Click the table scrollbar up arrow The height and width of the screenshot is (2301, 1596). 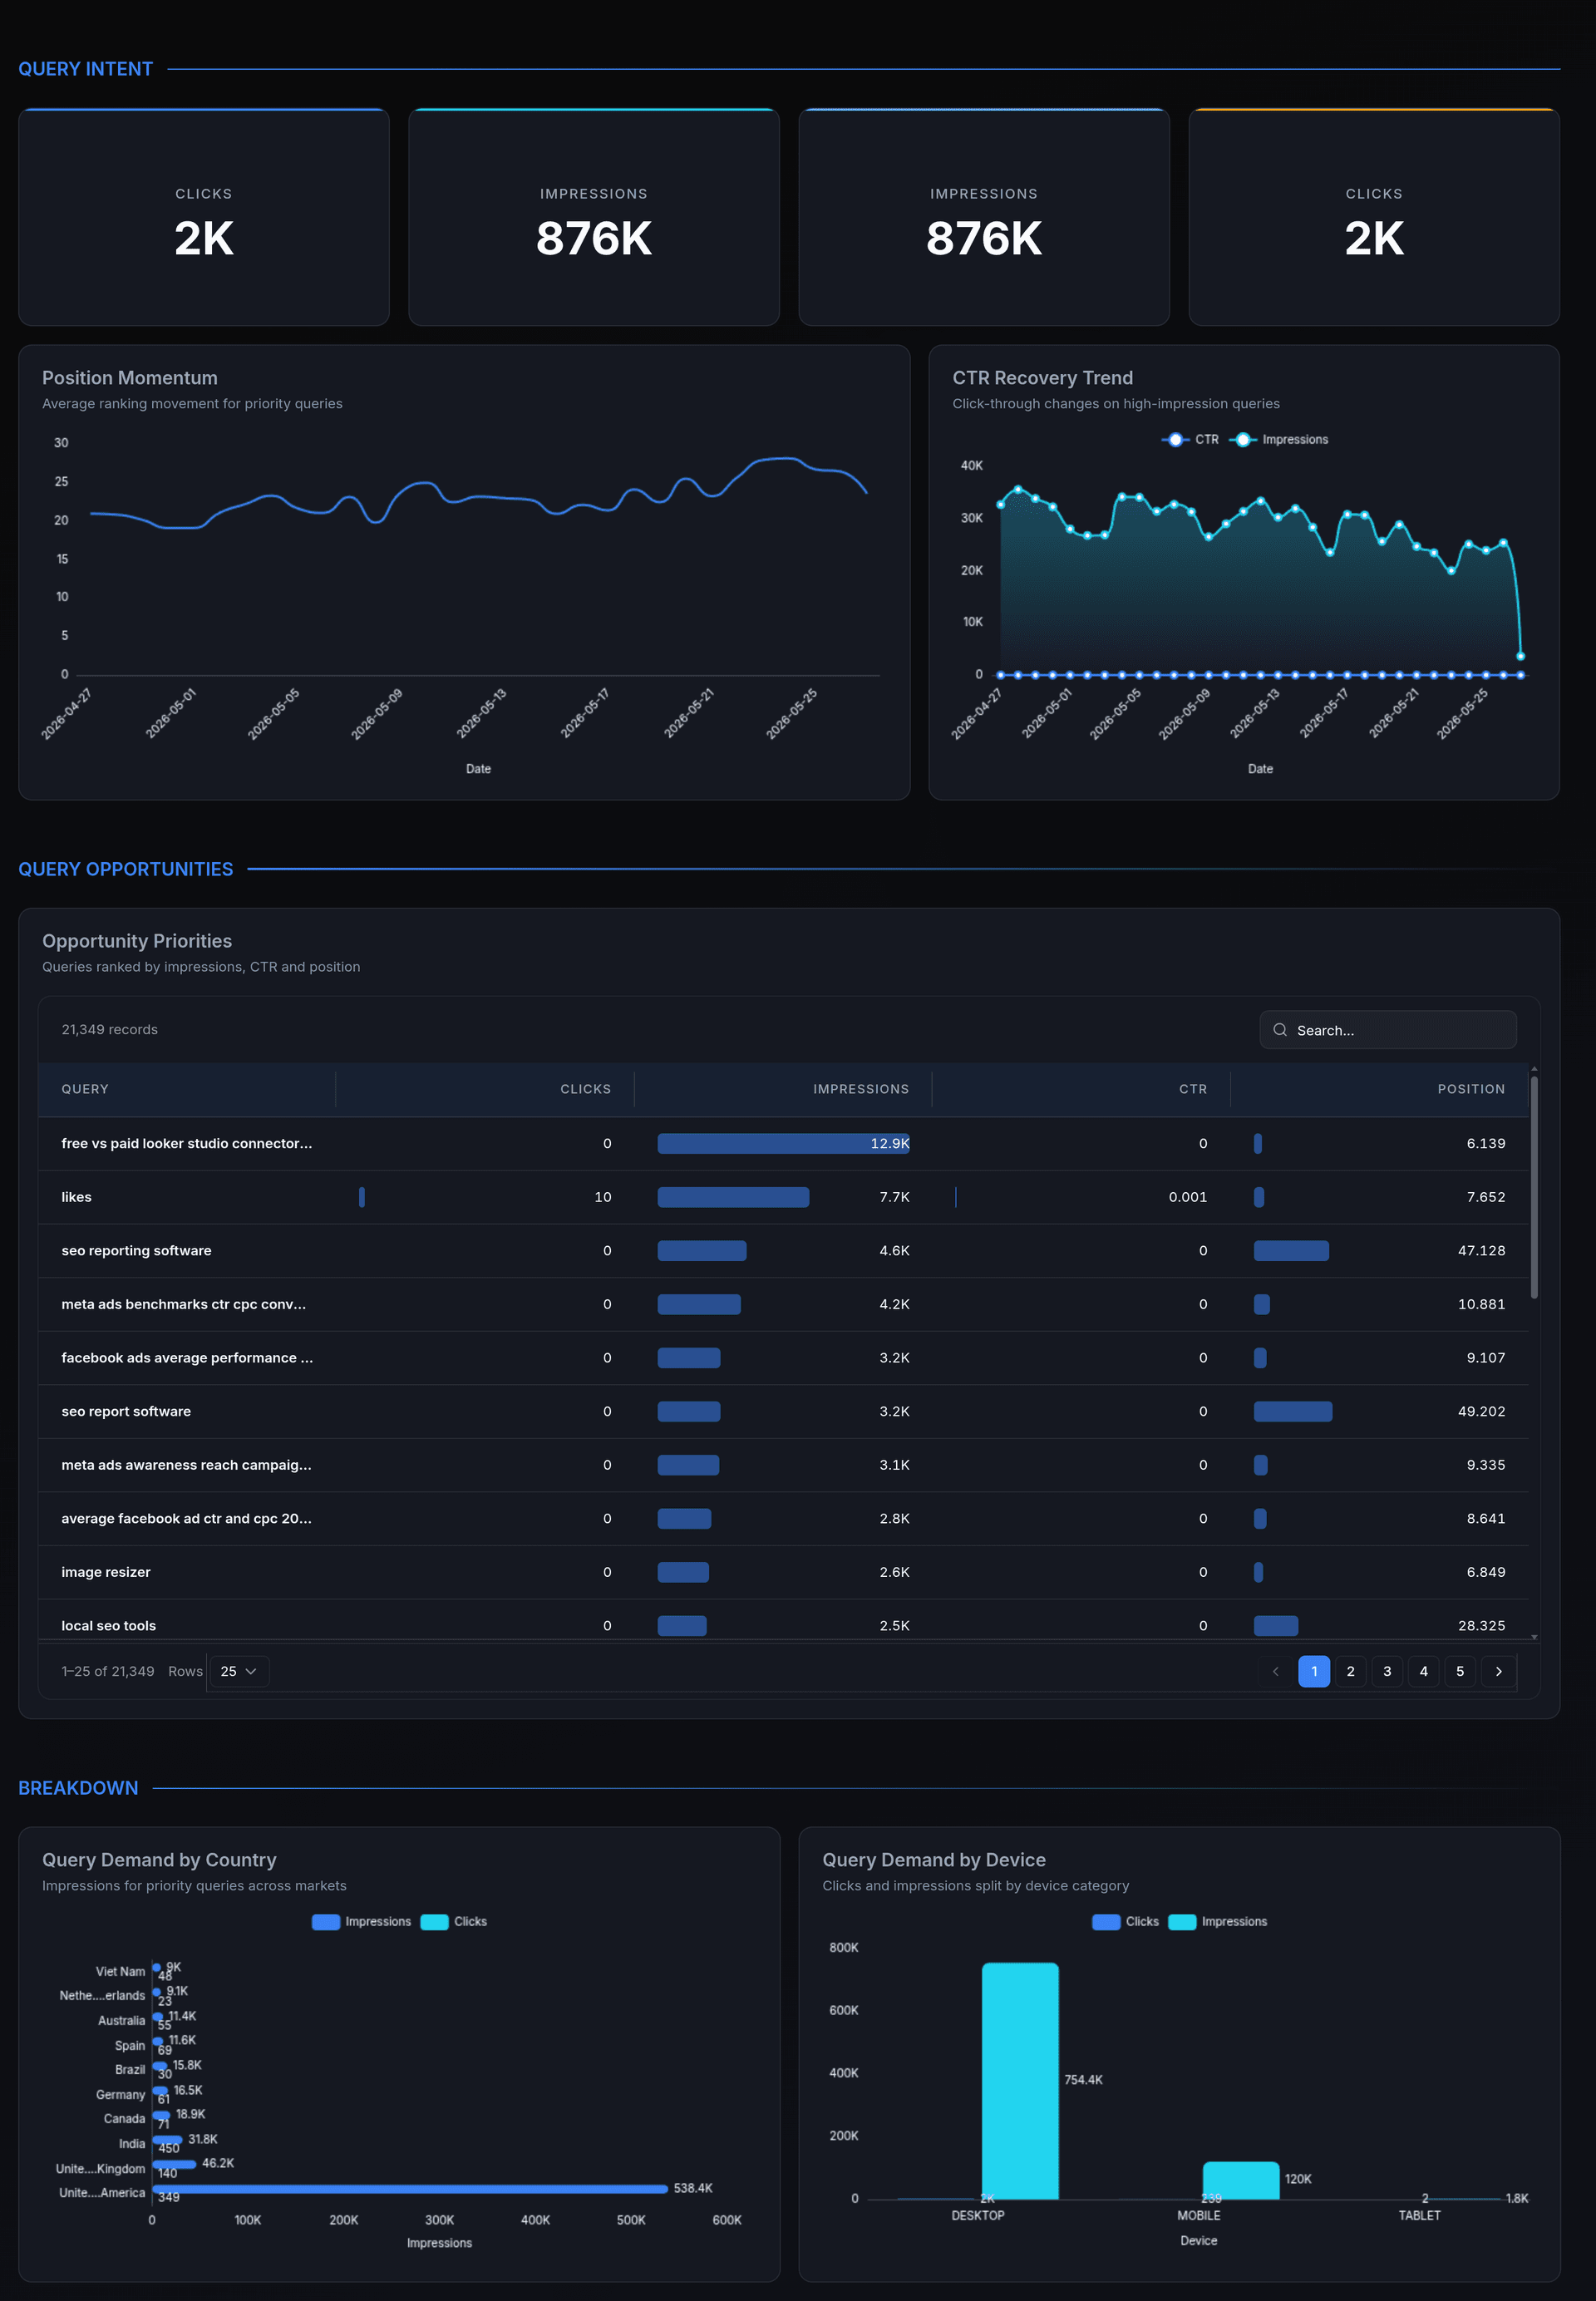(x=1534, y=1069)
